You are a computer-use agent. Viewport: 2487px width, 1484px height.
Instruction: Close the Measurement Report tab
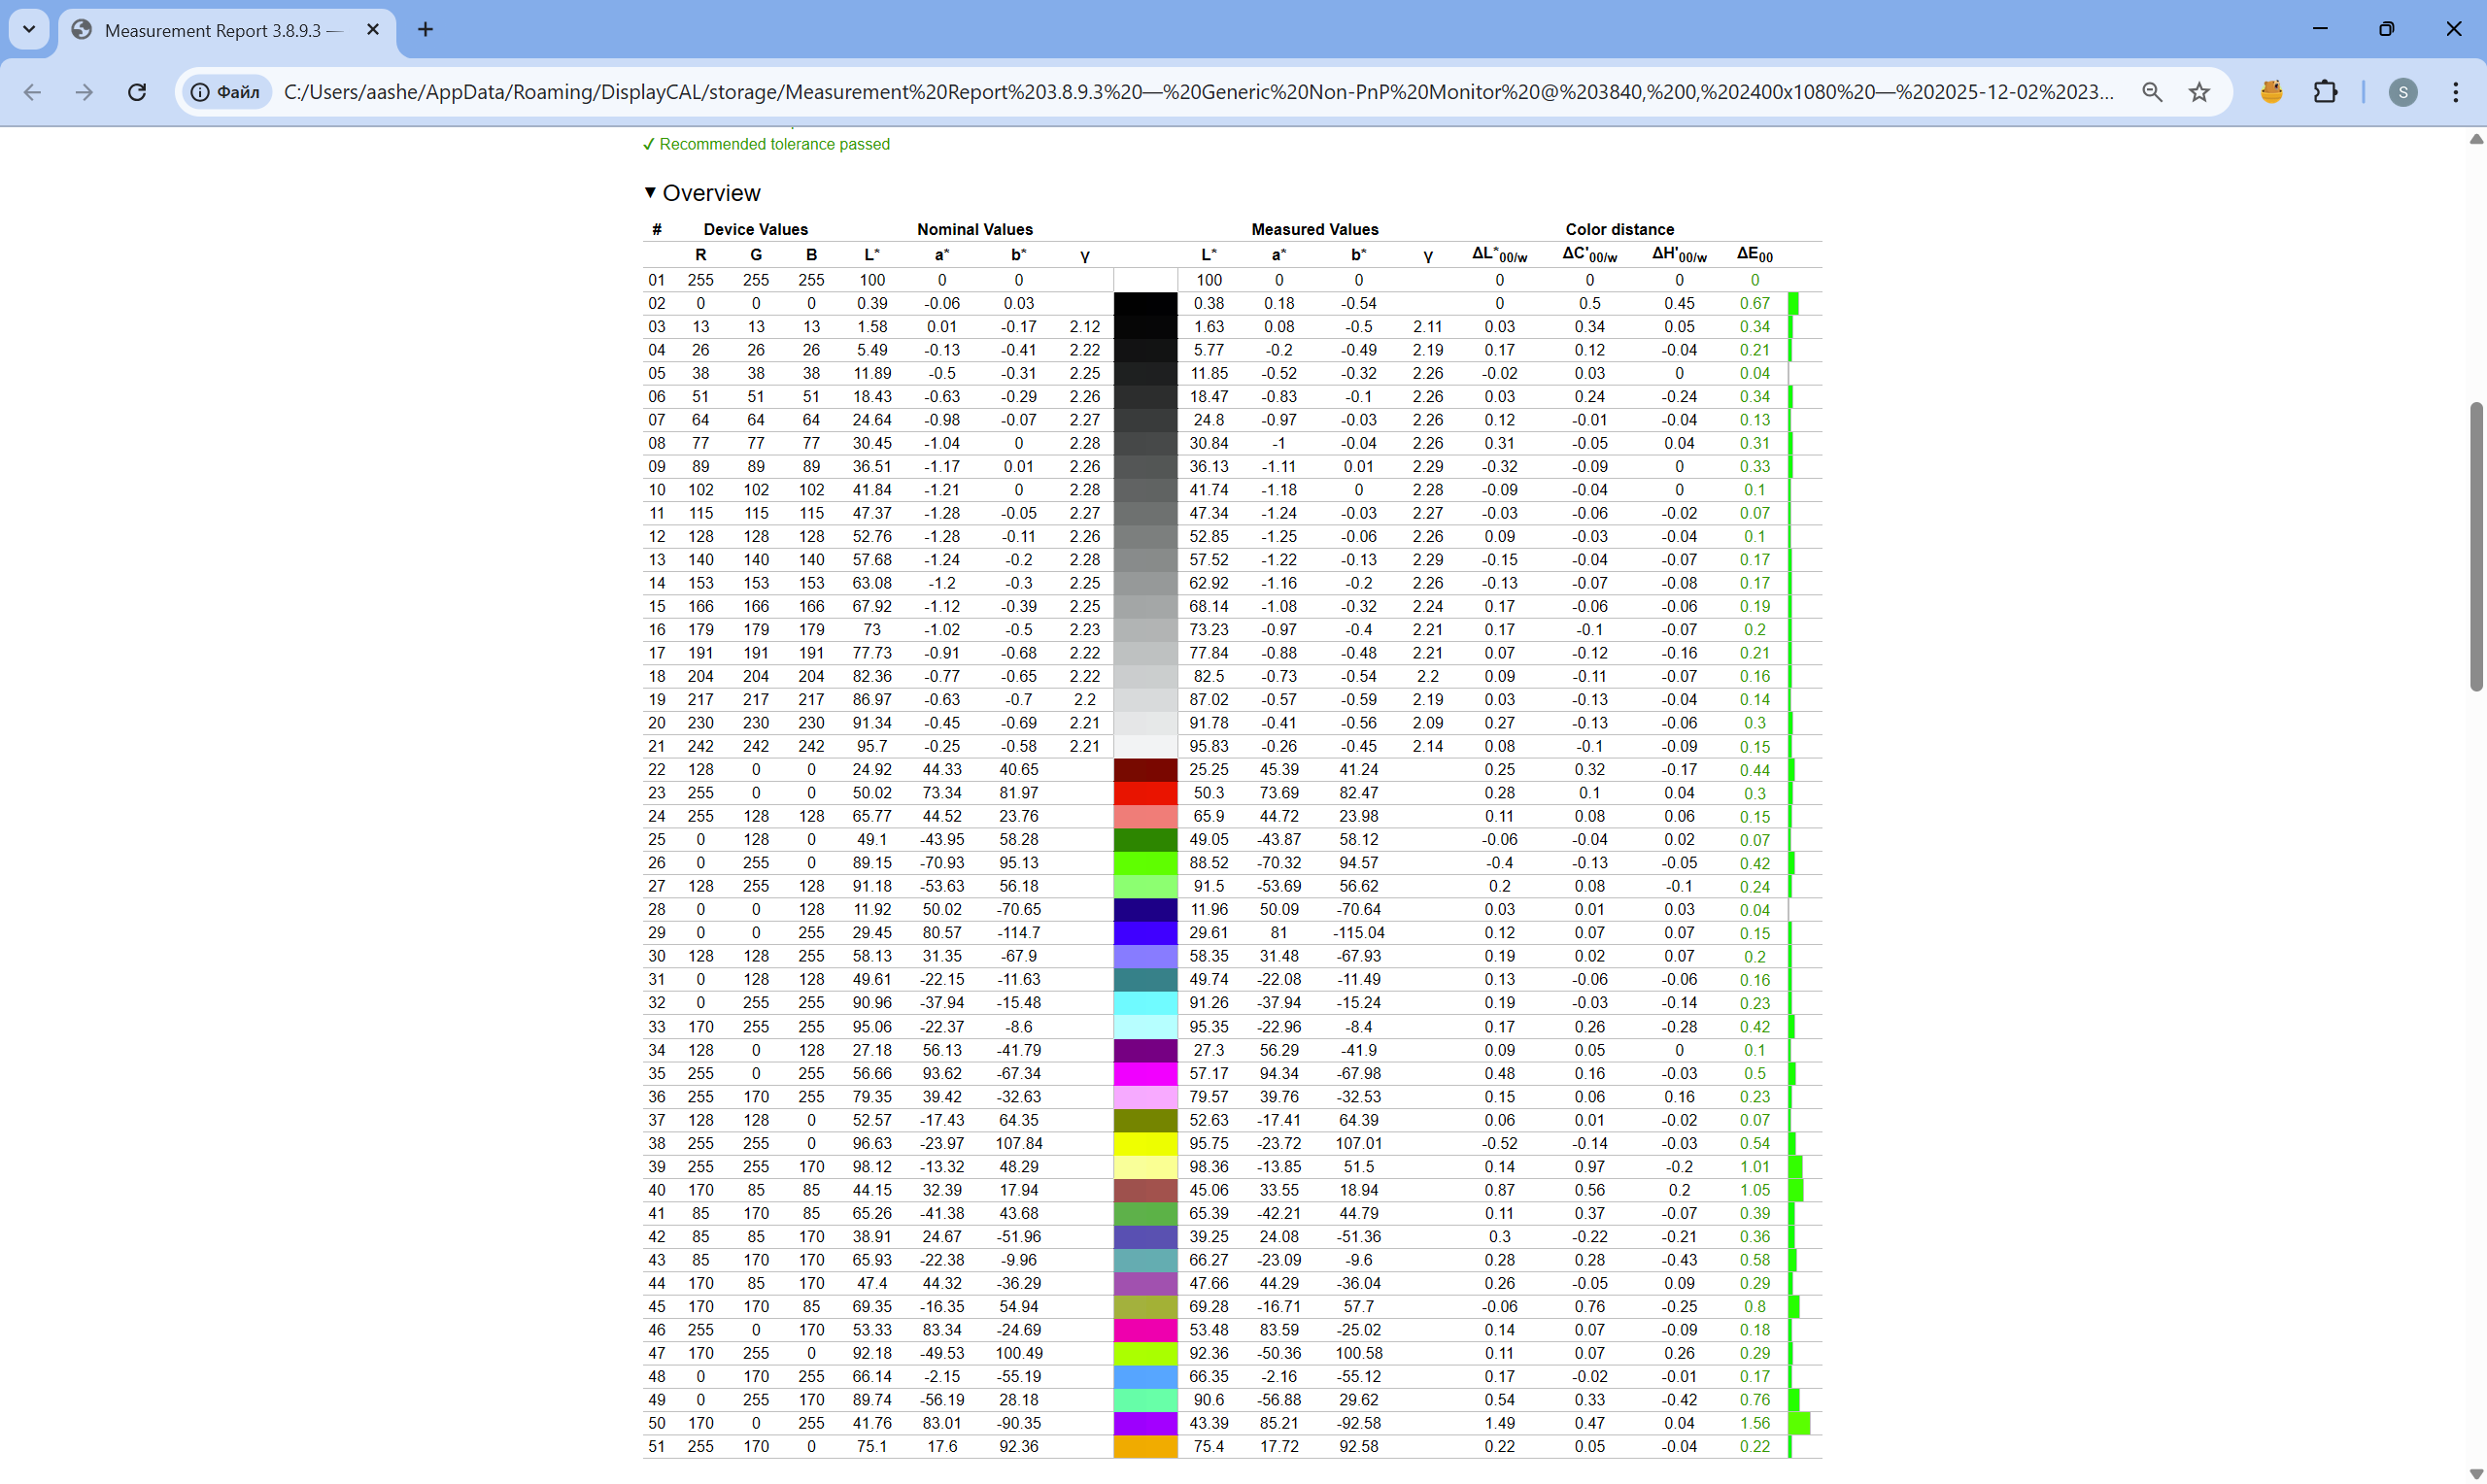click(x=373, y=29)
